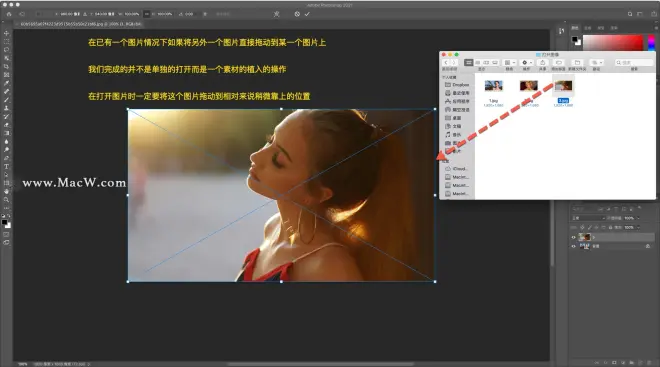Image resolution: width=660 pixels, height=367 pixels.
Task: Expand the layer opacity 100% dropdown
Action: [x=631, y=218]
